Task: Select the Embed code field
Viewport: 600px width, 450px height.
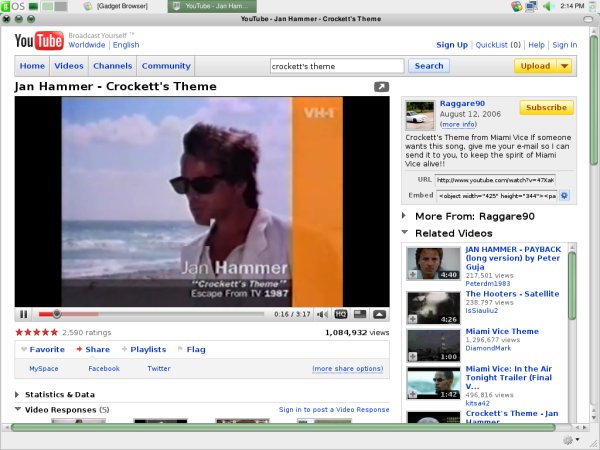Action: point(497,196)
